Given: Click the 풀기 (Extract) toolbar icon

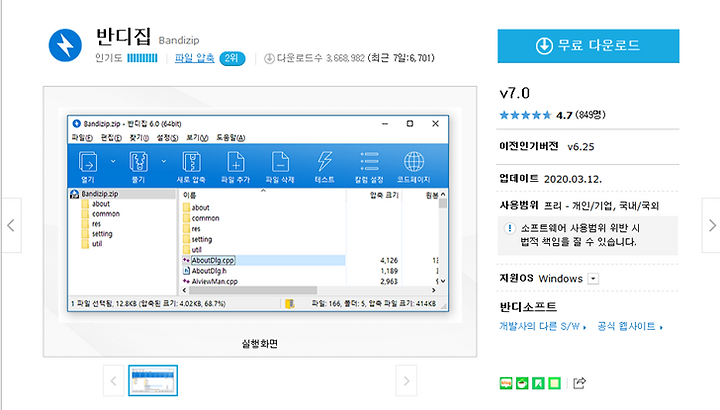Looking at the screenshot, I should click(x=139, y=162).
